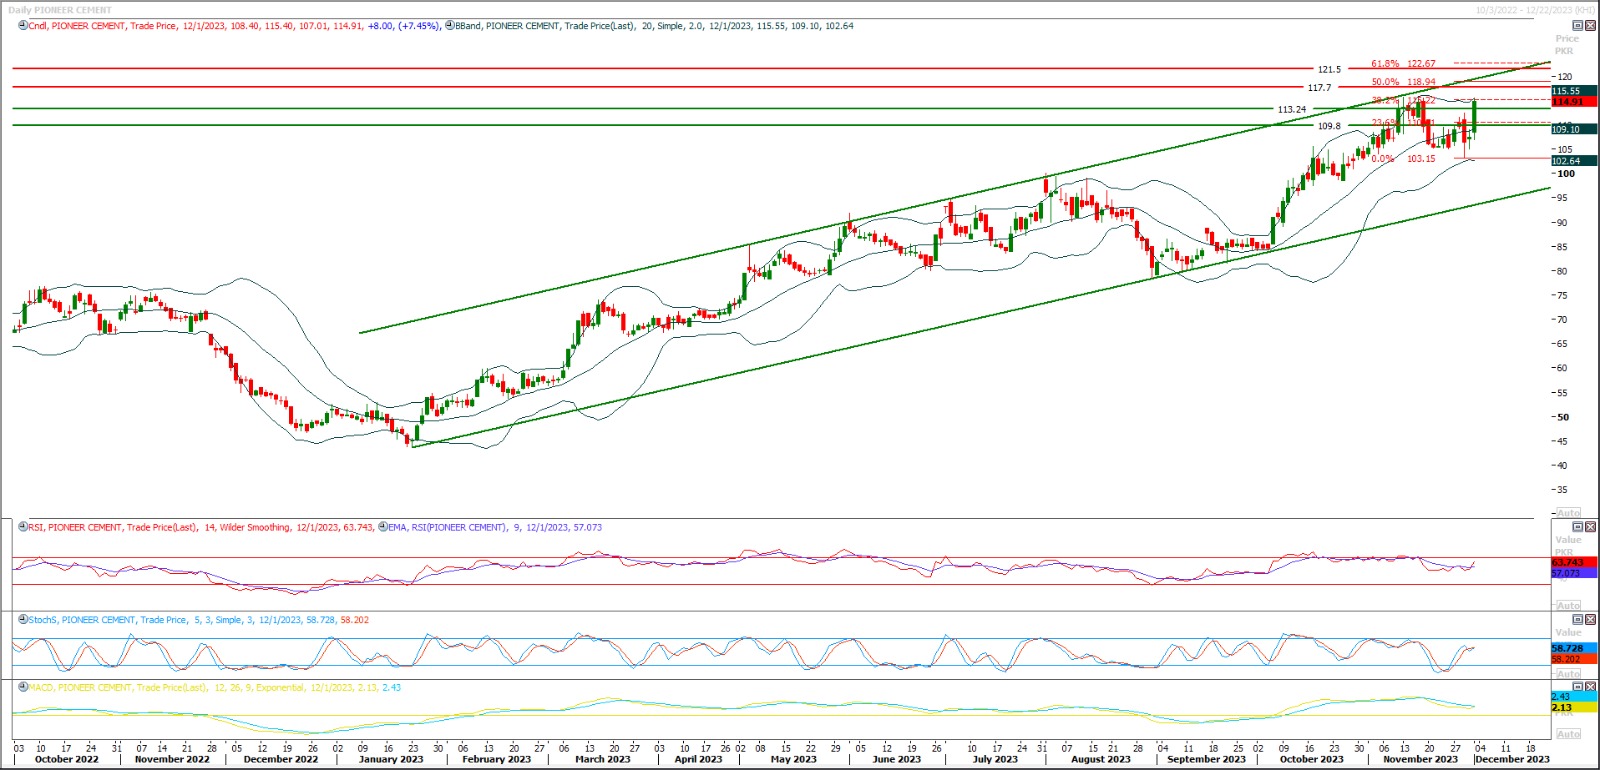Image resolution: width=1600 pixels, height=770 pixels.
Task: Select the Cndl PIONEER CEMENT legend text
Action: (x=100, y=26)
